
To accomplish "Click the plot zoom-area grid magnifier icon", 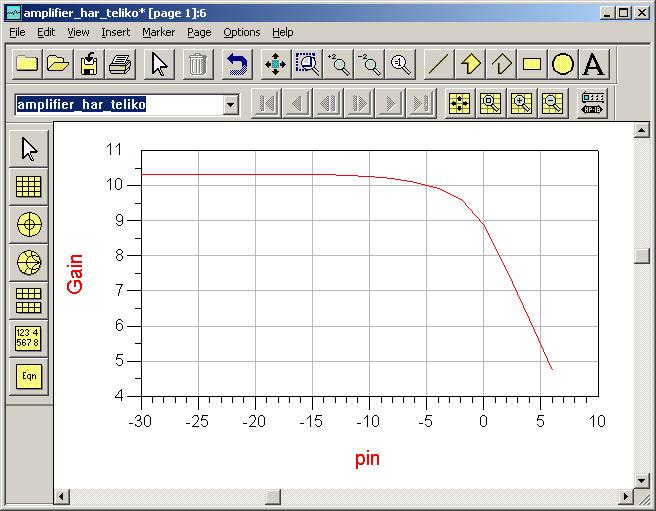I will [x=491, y=103].
